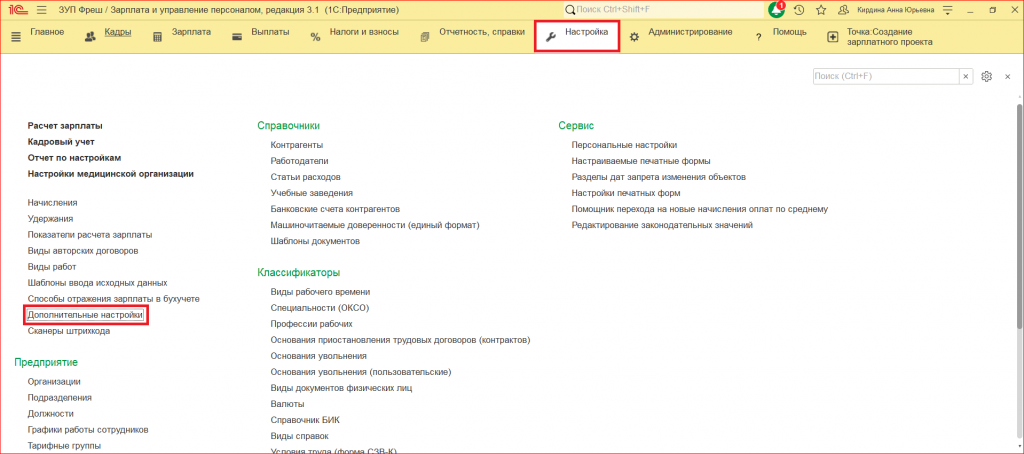Open Машиночитаемые доверенности (единый формат)
This screenshot has width=1024, height=454.
(375, 225)
